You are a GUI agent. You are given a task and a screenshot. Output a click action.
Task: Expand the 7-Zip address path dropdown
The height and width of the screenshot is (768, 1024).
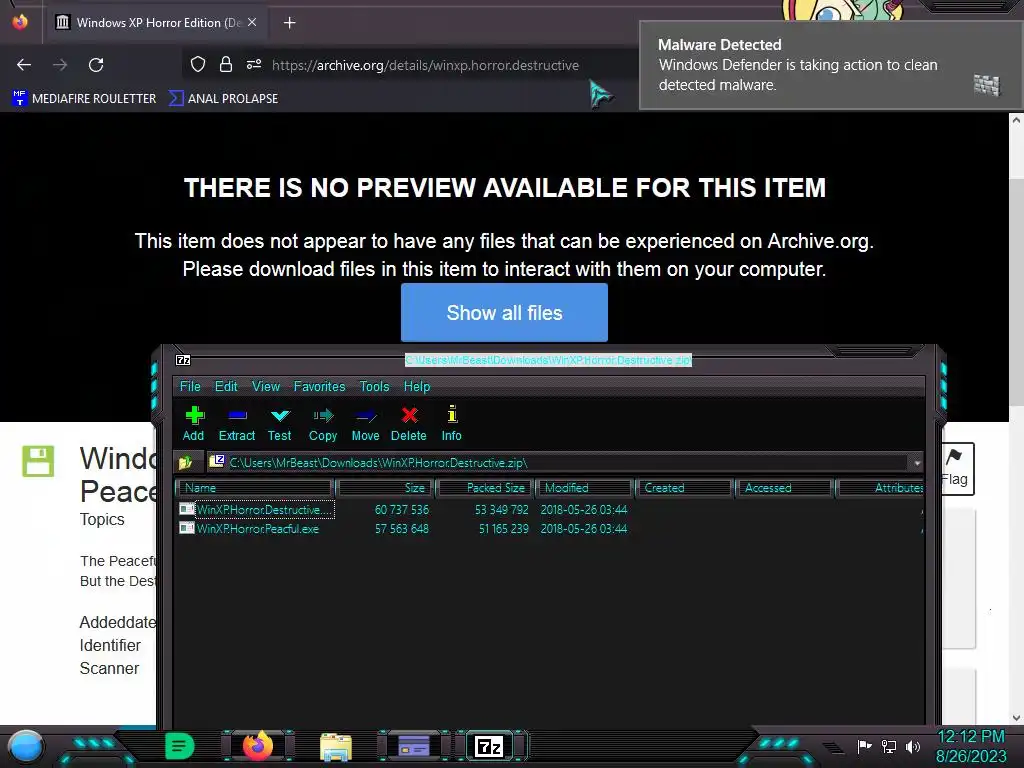click(917, 463)
